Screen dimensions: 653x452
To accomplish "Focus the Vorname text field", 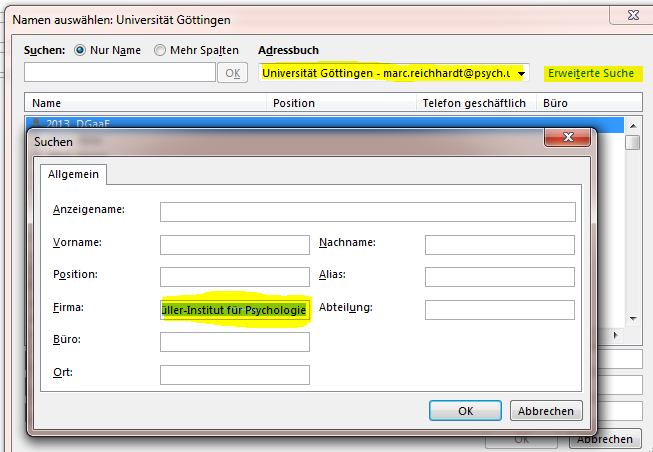I will (x=234, y=245).
